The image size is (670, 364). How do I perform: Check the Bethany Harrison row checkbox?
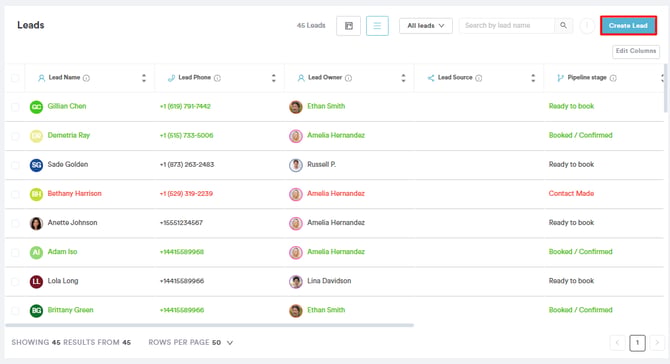[15, 194]
